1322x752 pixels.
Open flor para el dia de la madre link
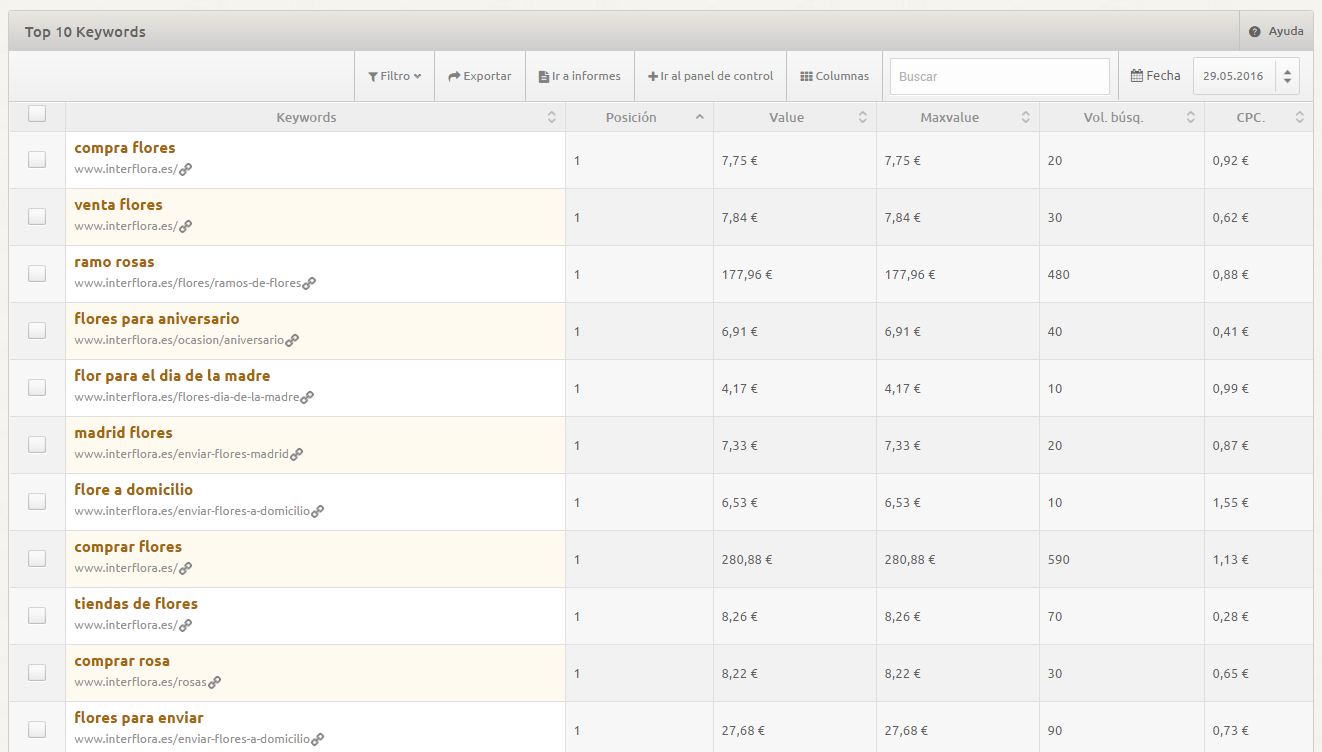coord(172,376)
